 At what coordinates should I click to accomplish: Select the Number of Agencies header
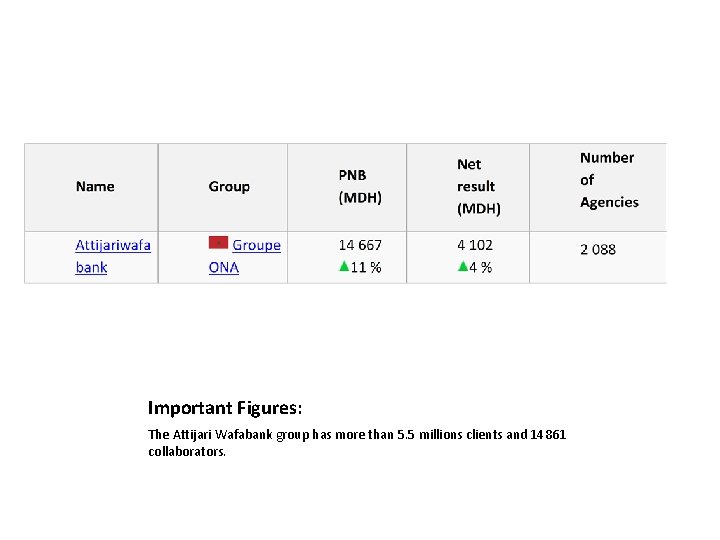(x=608, y=180)
